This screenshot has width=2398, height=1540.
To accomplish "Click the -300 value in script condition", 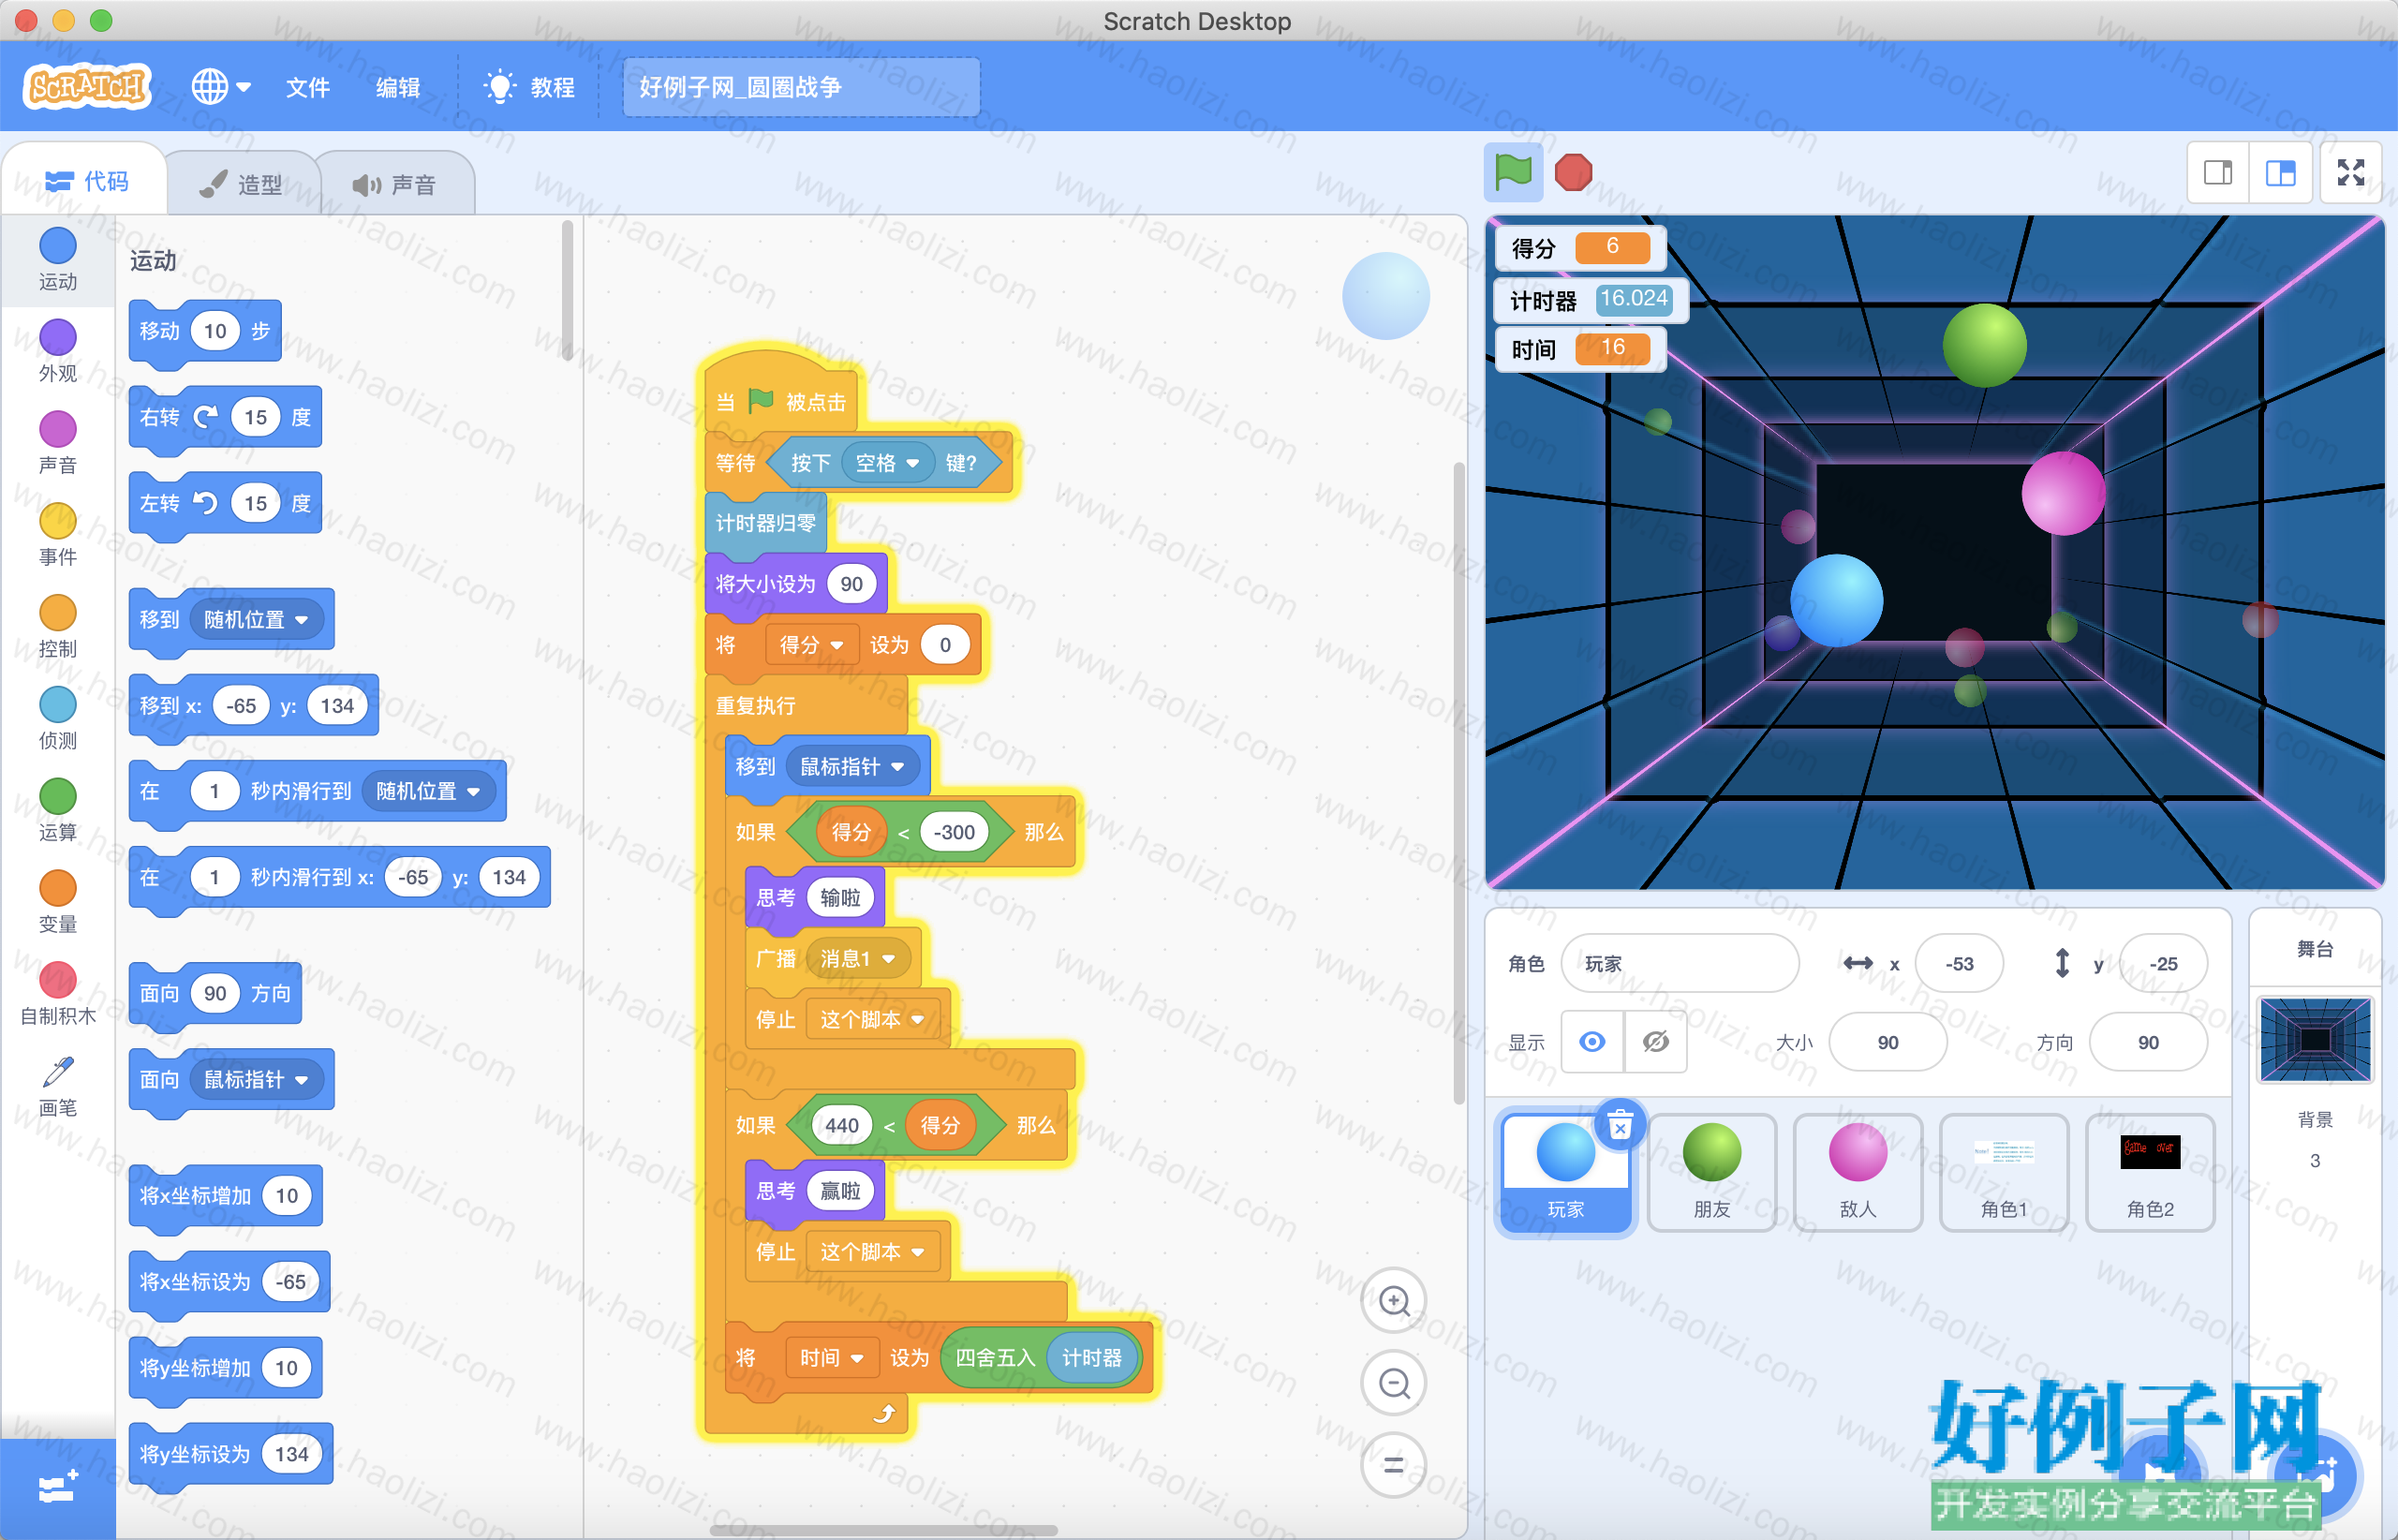I will pyautogui.click(x=954, y=832).
